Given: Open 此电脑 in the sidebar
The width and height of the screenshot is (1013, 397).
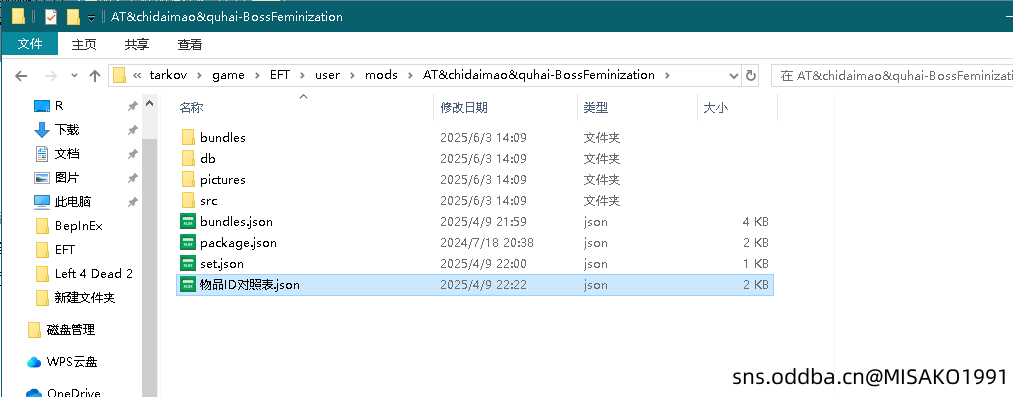Looking at the screenshot, I should pos(72,201).
